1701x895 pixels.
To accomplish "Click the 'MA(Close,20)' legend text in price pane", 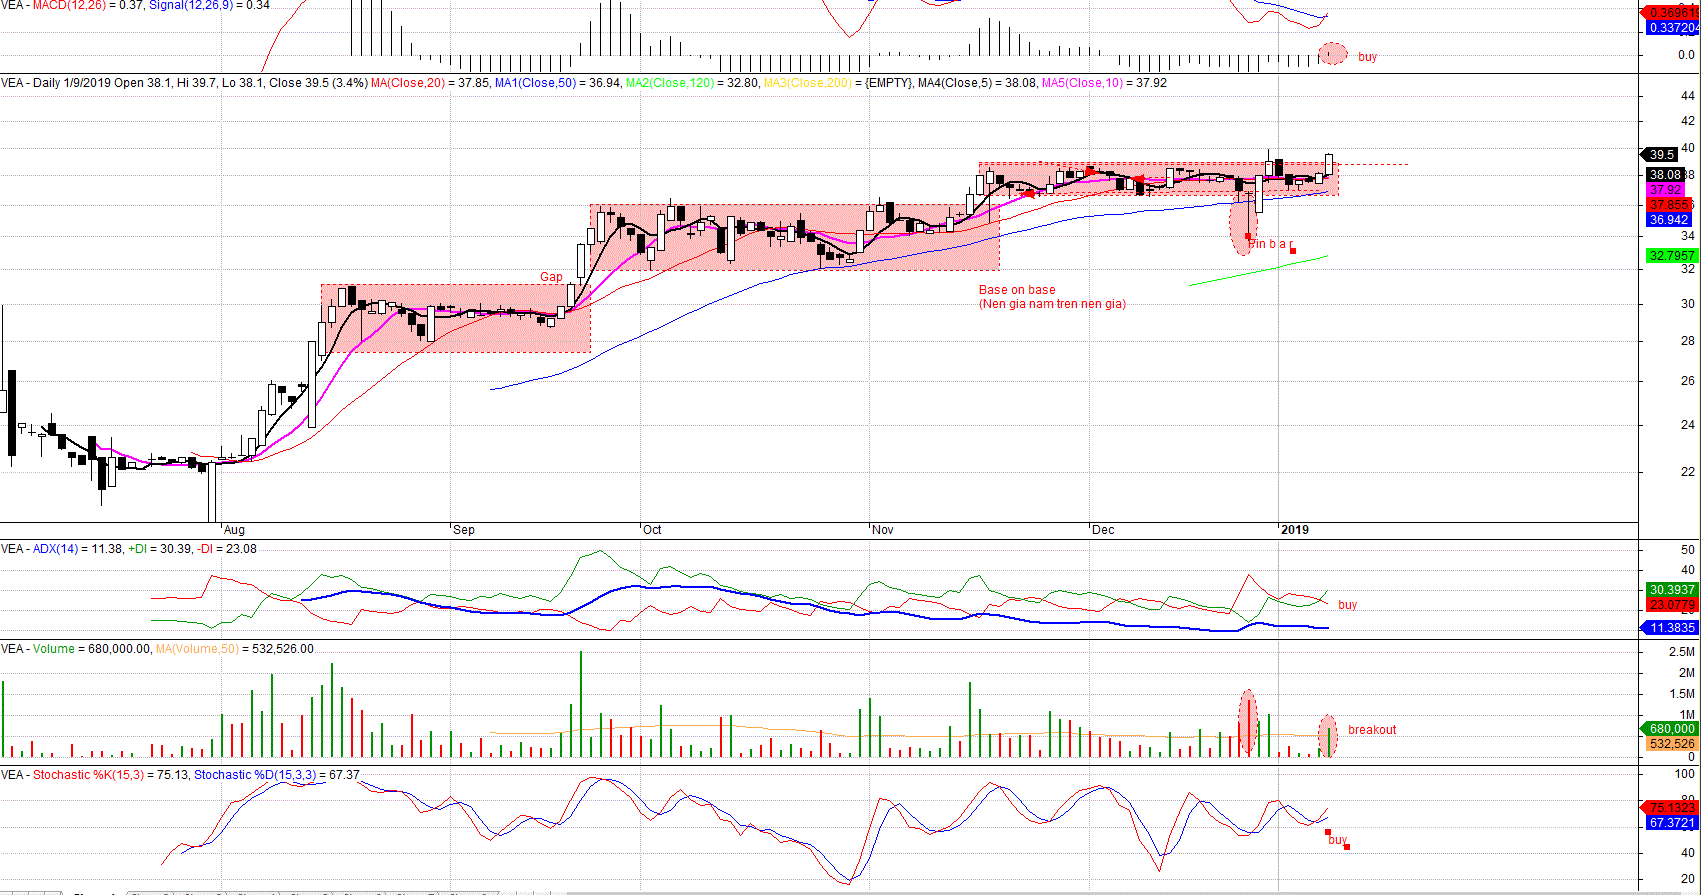I will tap(408, 83).
